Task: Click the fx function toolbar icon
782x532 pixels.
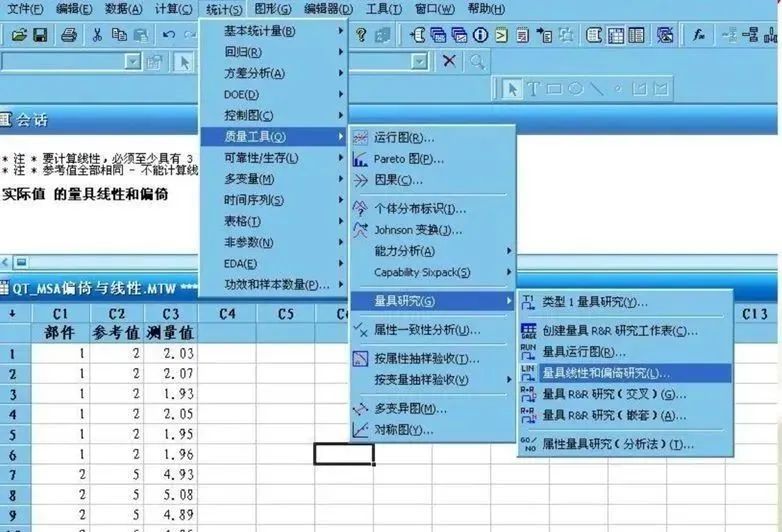Action: pyautogui.click(x=699, y=35)
